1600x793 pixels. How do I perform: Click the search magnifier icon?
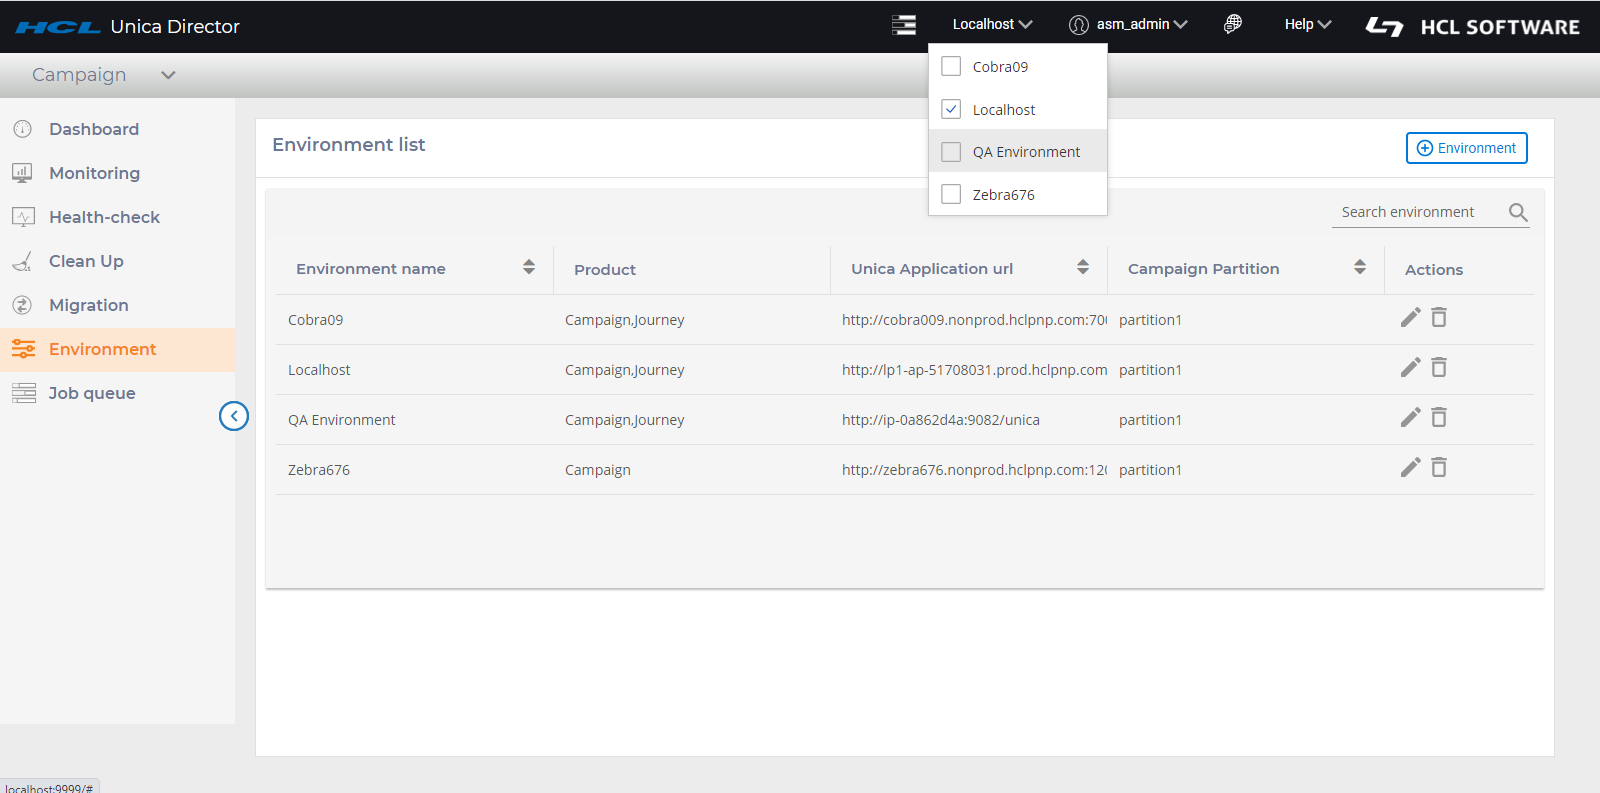[1518, 212]
